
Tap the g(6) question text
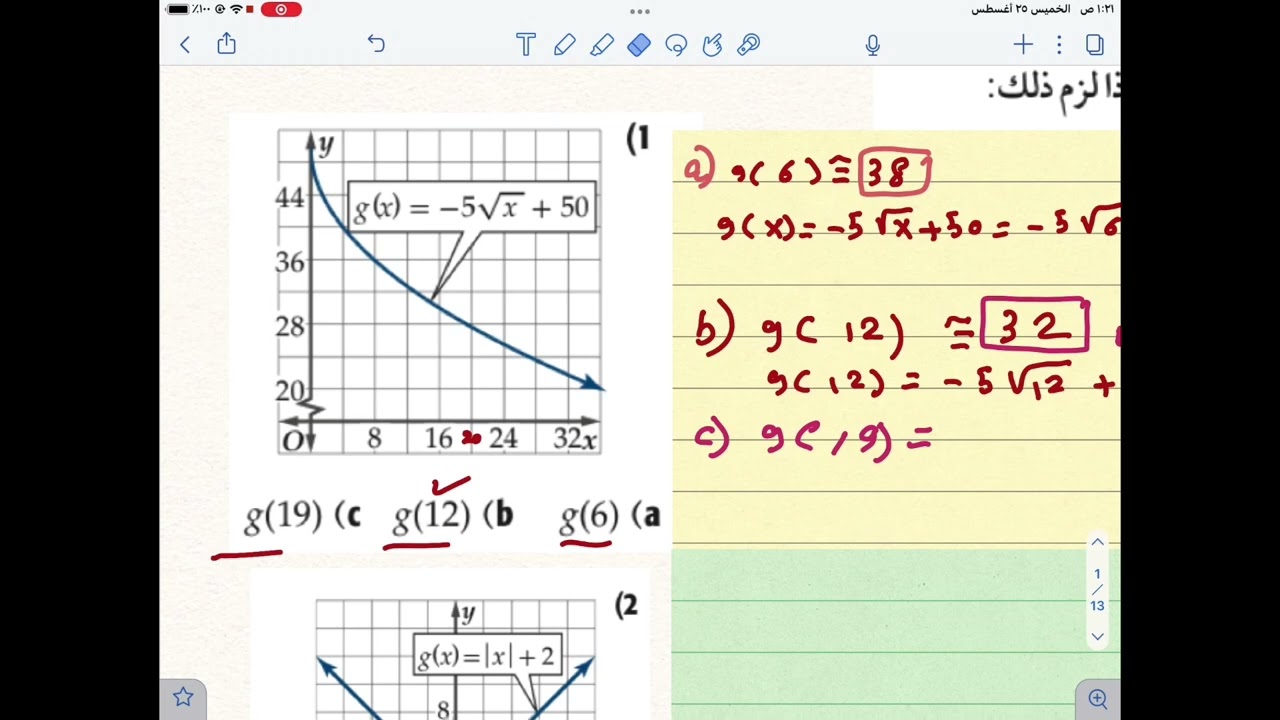click(589, 516)
